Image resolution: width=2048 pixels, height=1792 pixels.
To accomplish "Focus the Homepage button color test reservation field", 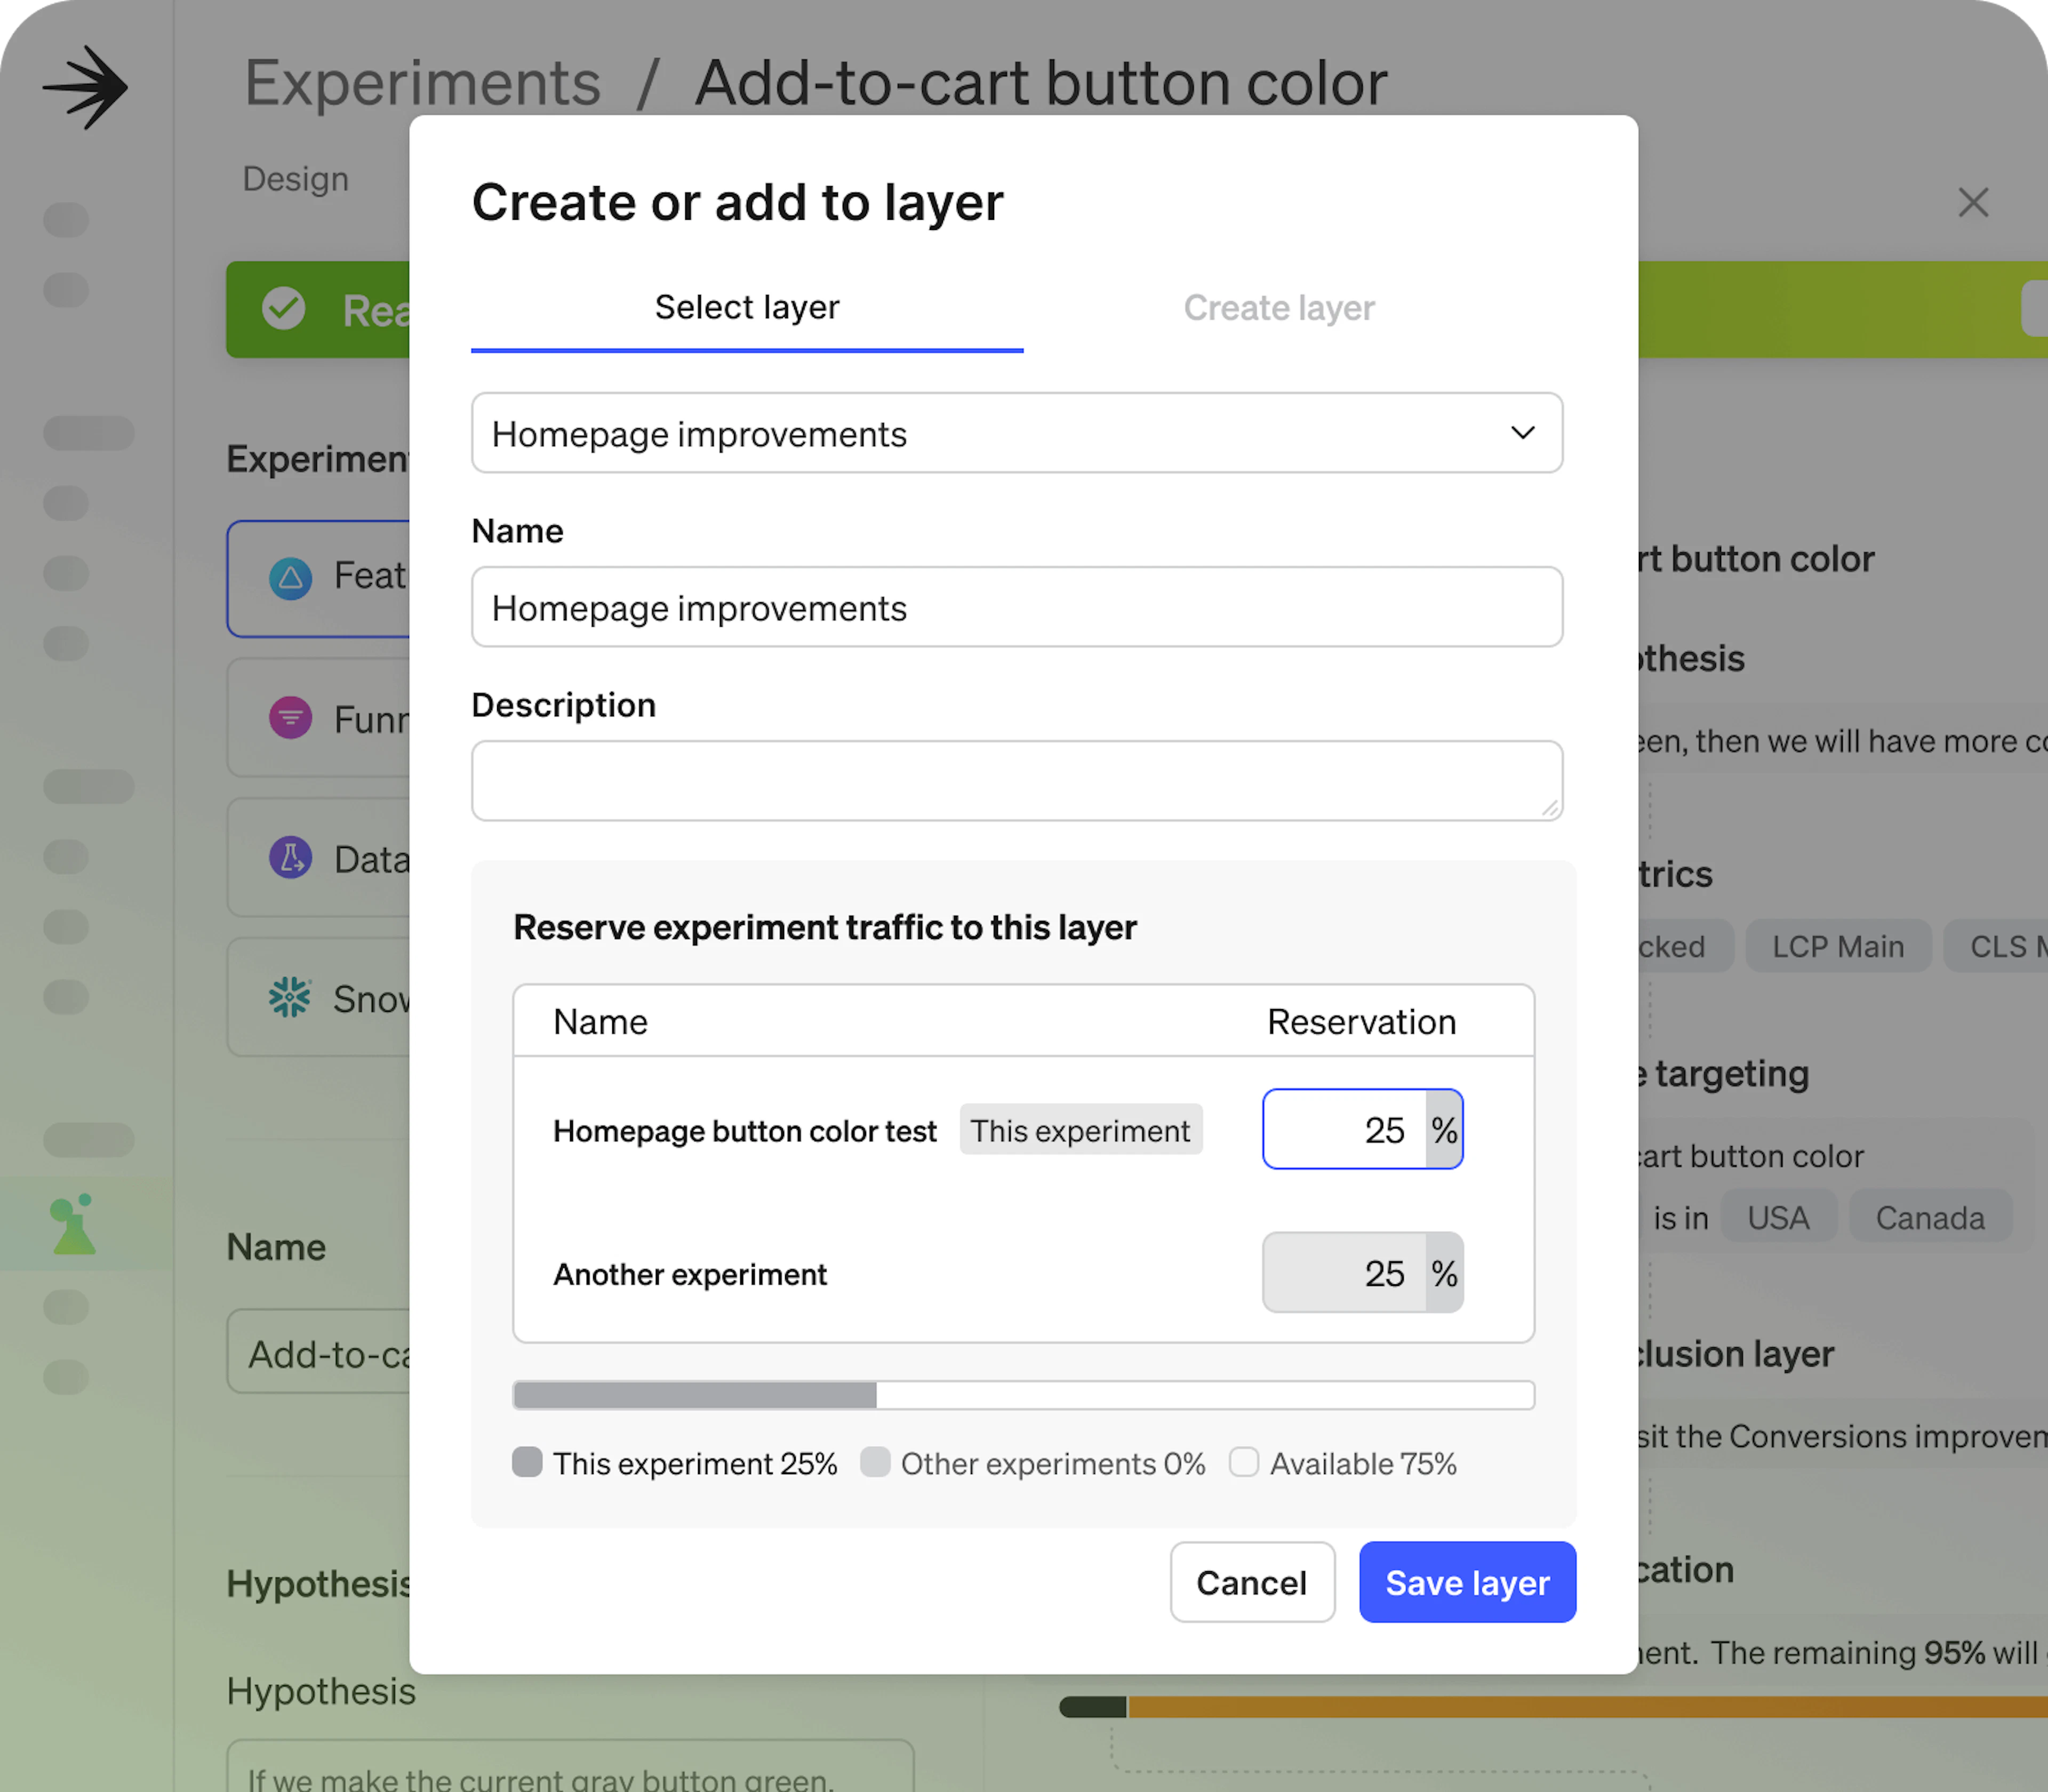I will tap(1345, 1130).
